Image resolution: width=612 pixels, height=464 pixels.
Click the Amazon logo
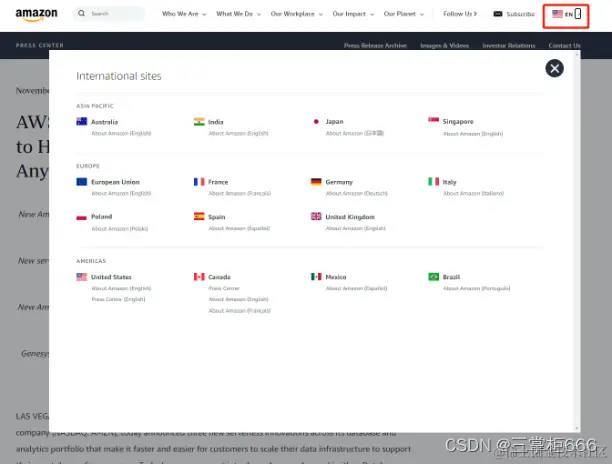pos(36,15)
